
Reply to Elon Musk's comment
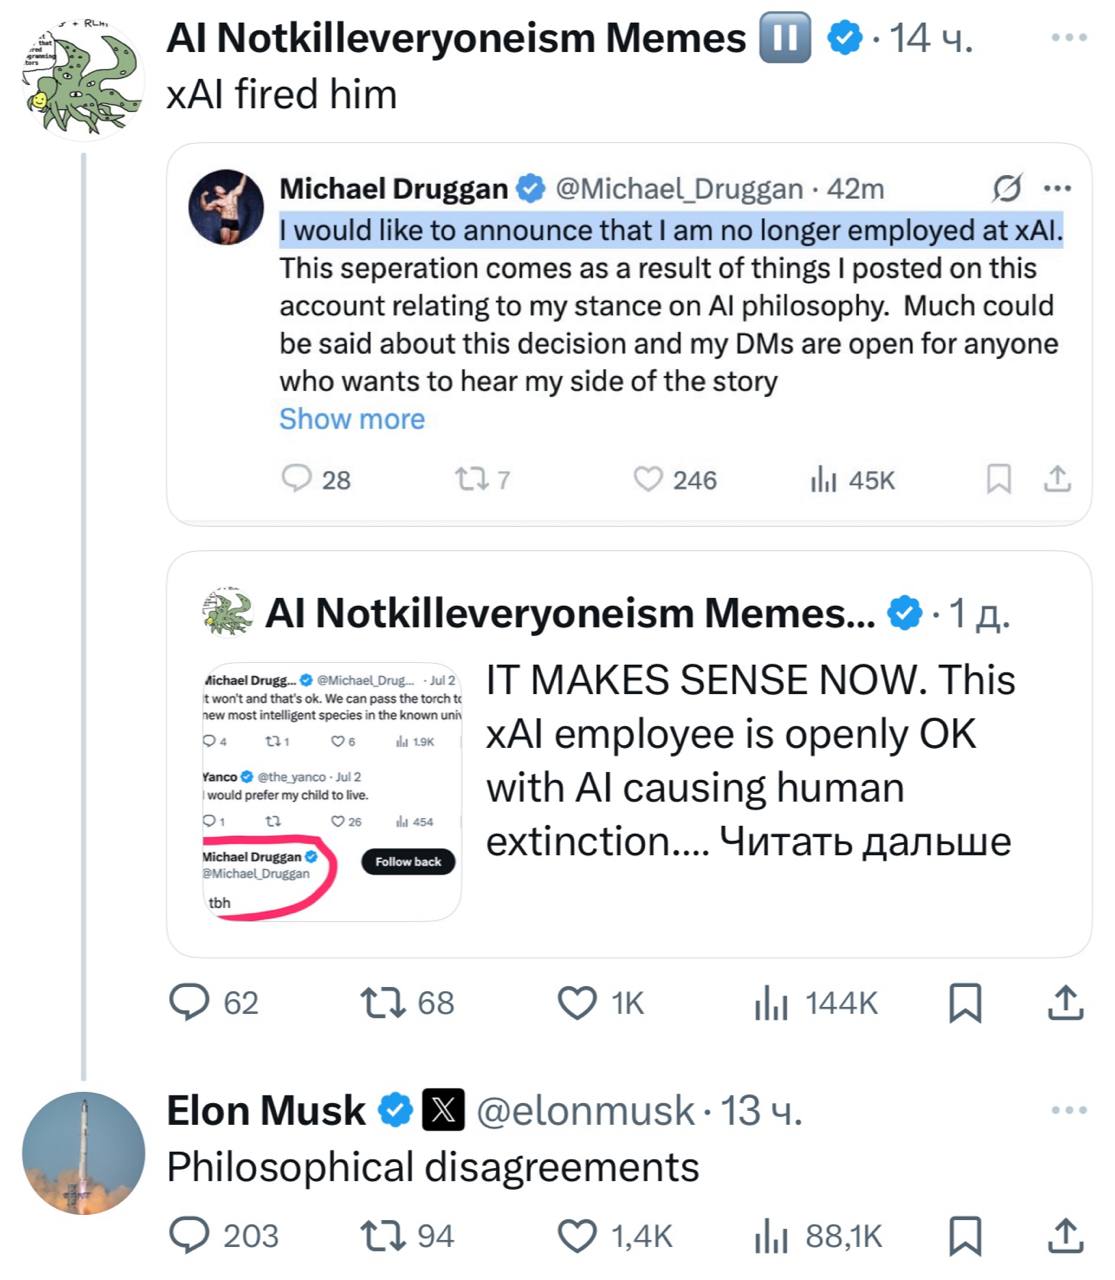tap(188, 1237)
